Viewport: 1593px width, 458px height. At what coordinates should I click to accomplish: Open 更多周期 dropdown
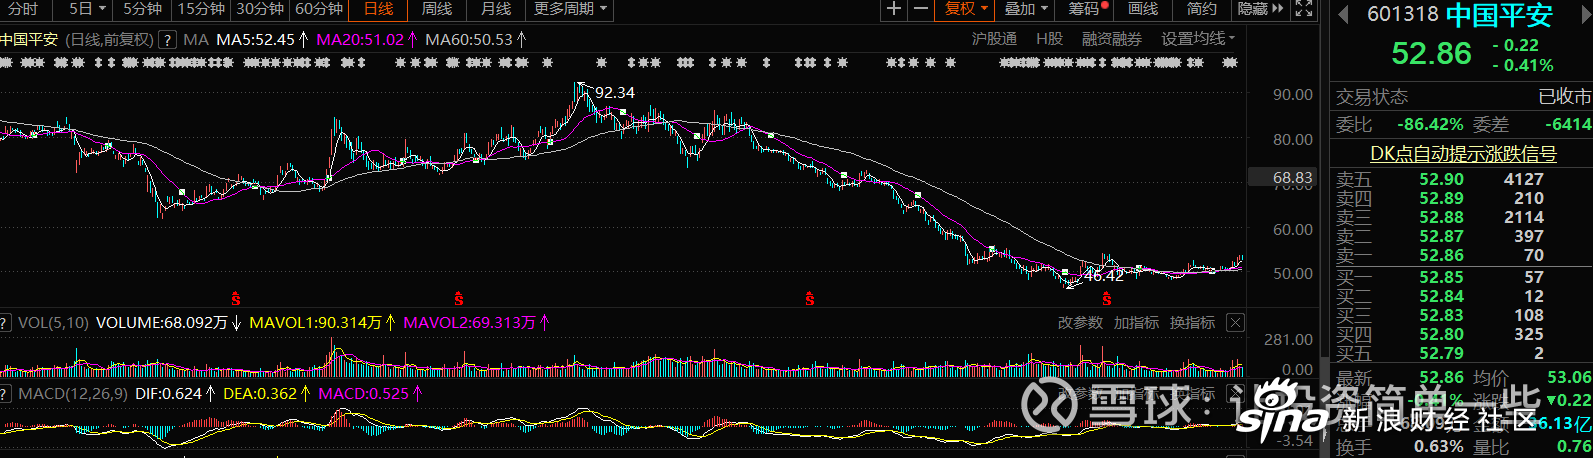570,9
